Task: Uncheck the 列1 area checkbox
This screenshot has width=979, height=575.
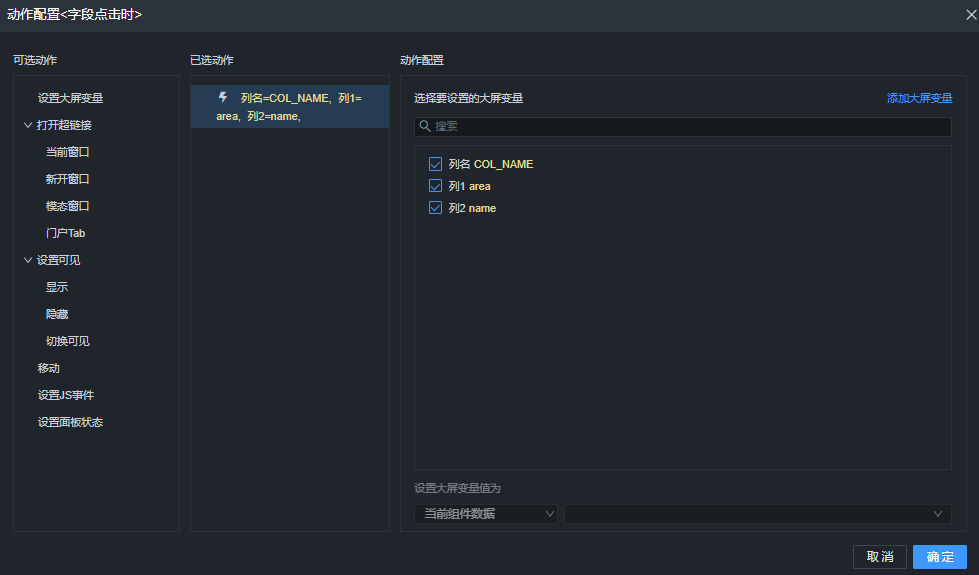Action: point(435,186)
